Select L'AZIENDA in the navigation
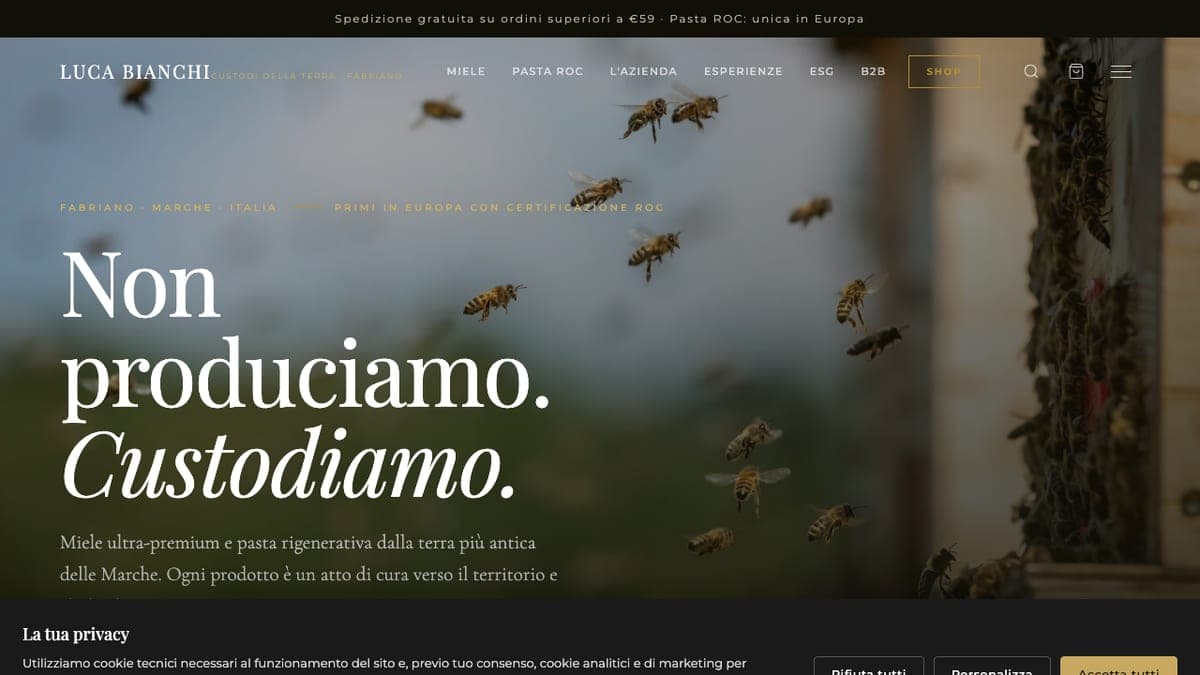Screen dimensions: 1200x675 point(643,72)
